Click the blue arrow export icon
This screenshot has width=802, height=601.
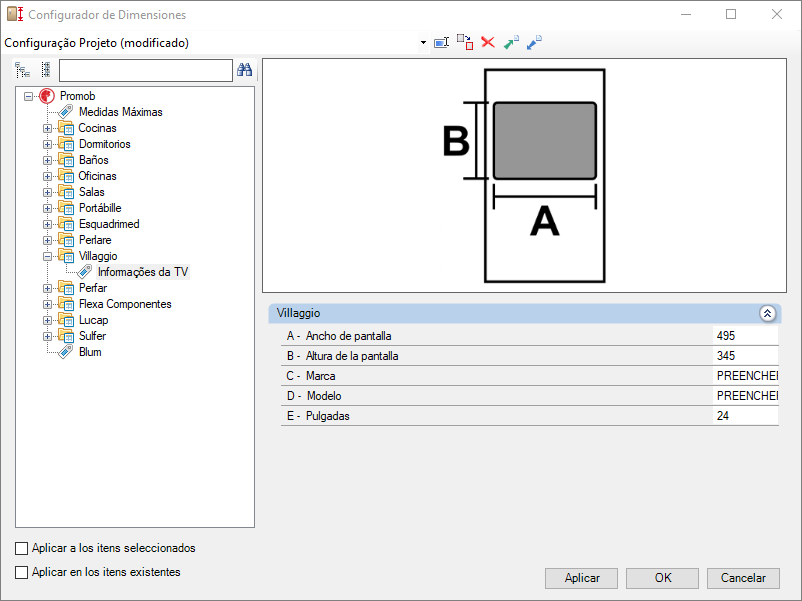click(534, 43)
